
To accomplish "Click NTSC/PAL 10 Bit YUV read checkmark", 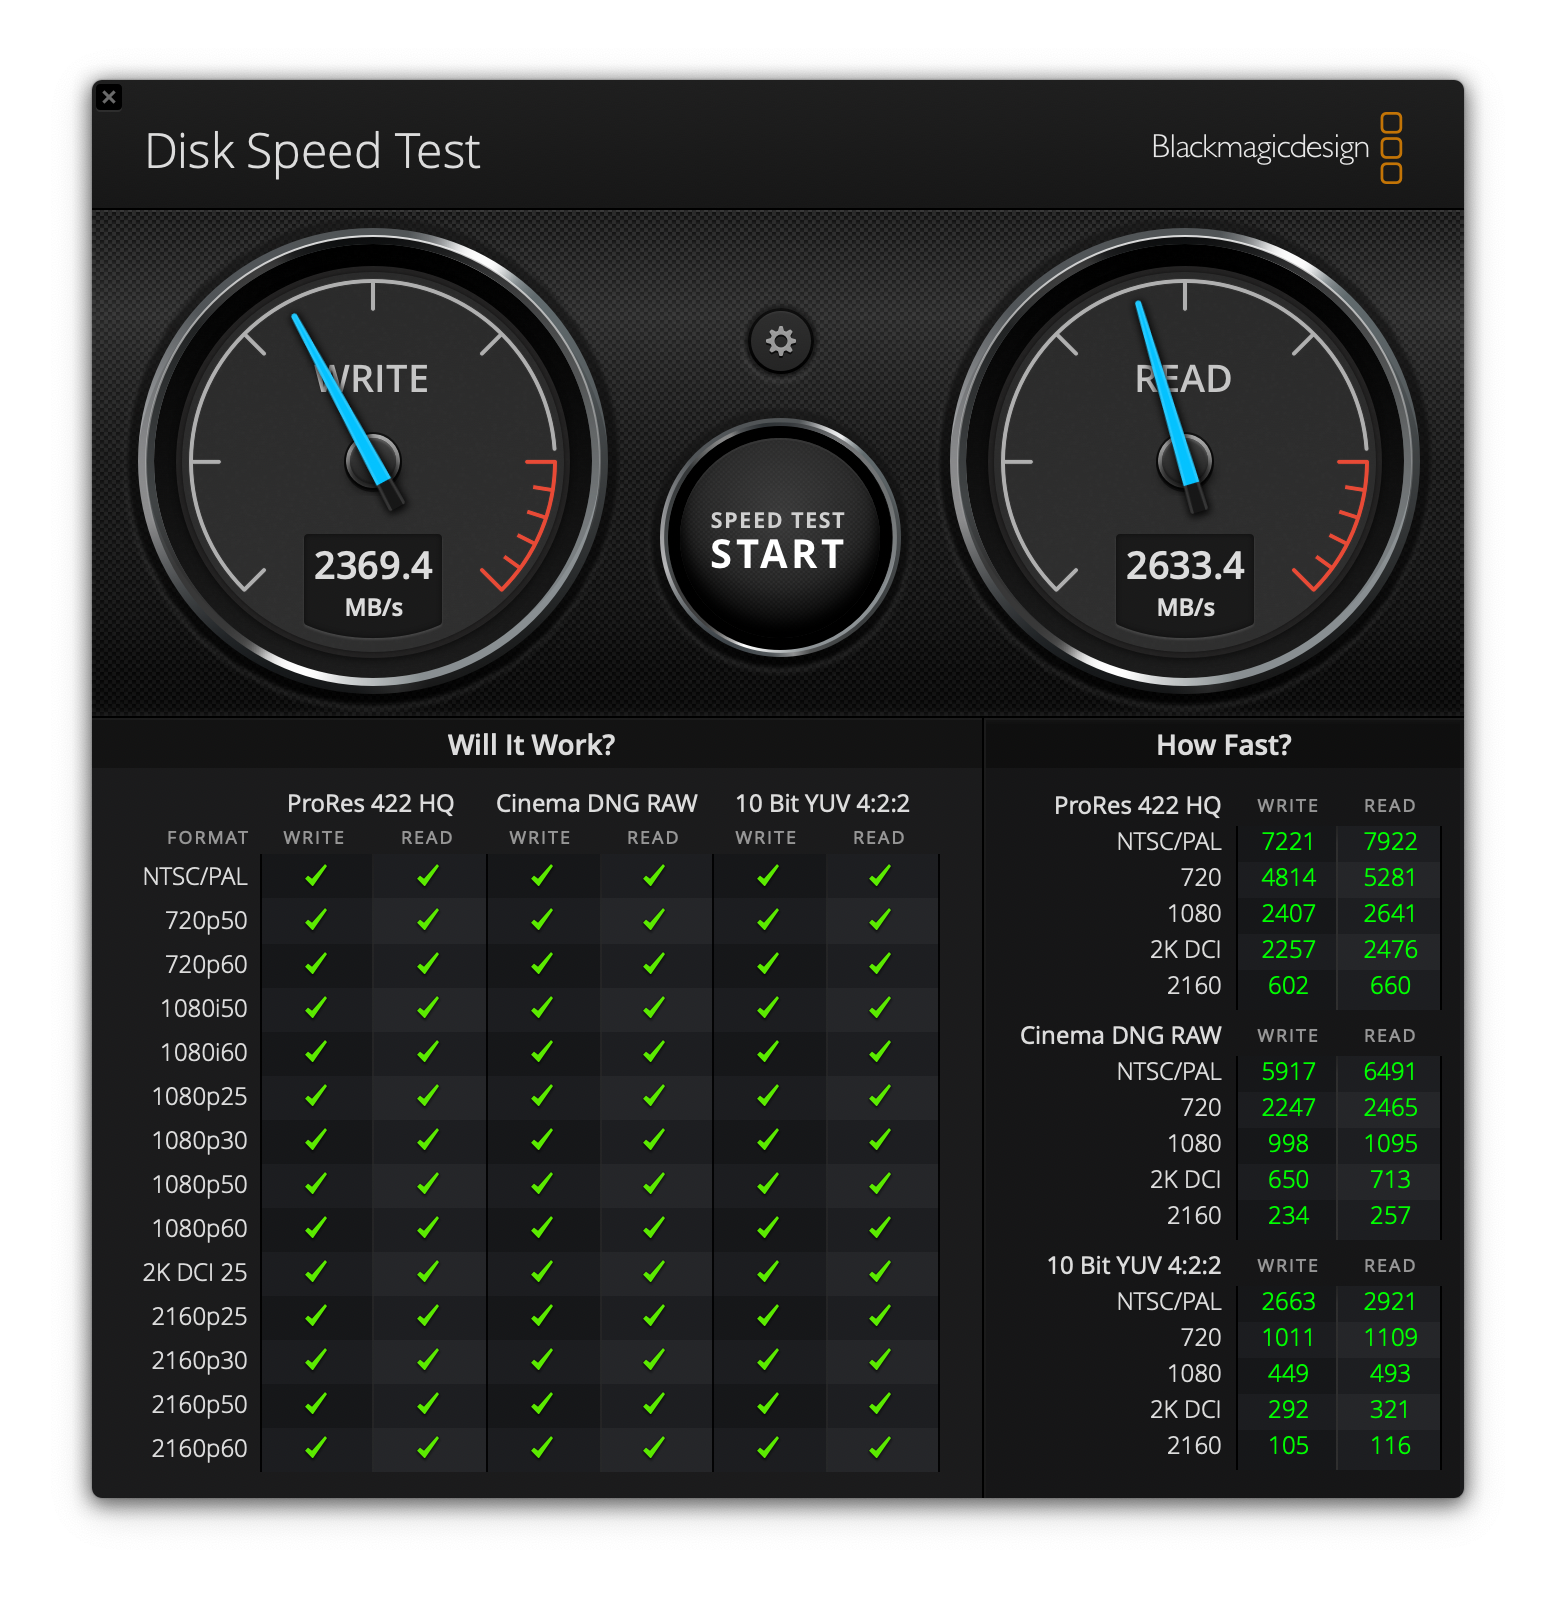I will (880, 876).
